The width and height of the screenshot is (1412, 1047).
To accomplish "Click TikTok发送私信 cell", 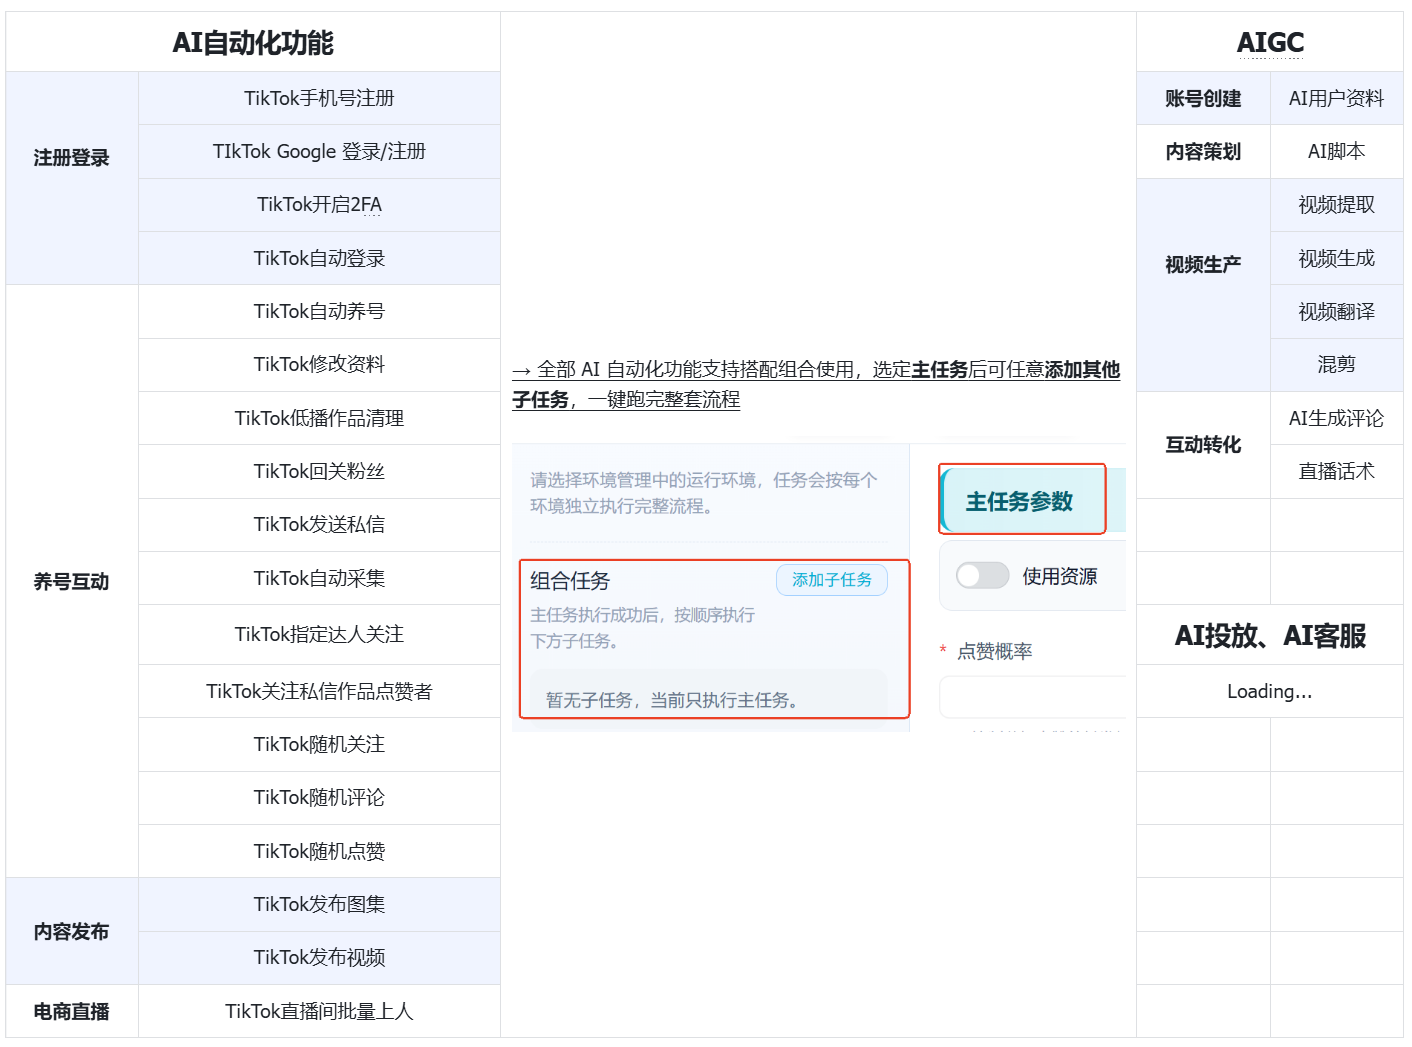I will click(x=319, y=525).
